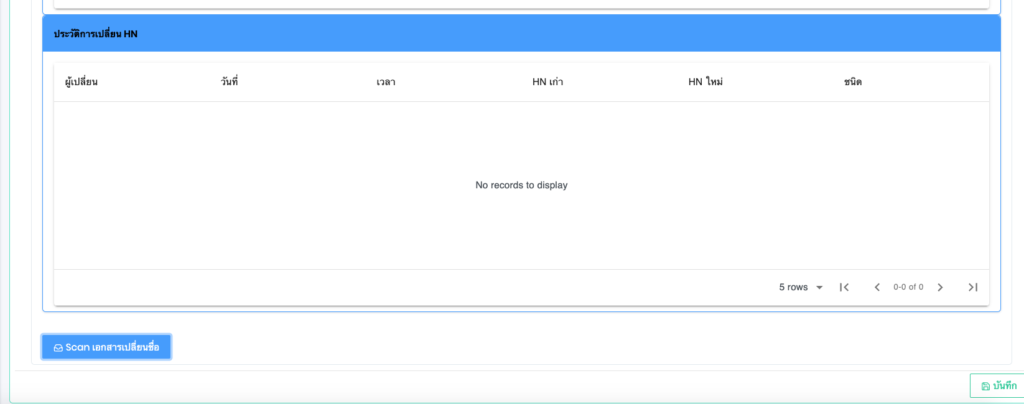Sort by the HN ใหม่ column header

coord(705,82)
